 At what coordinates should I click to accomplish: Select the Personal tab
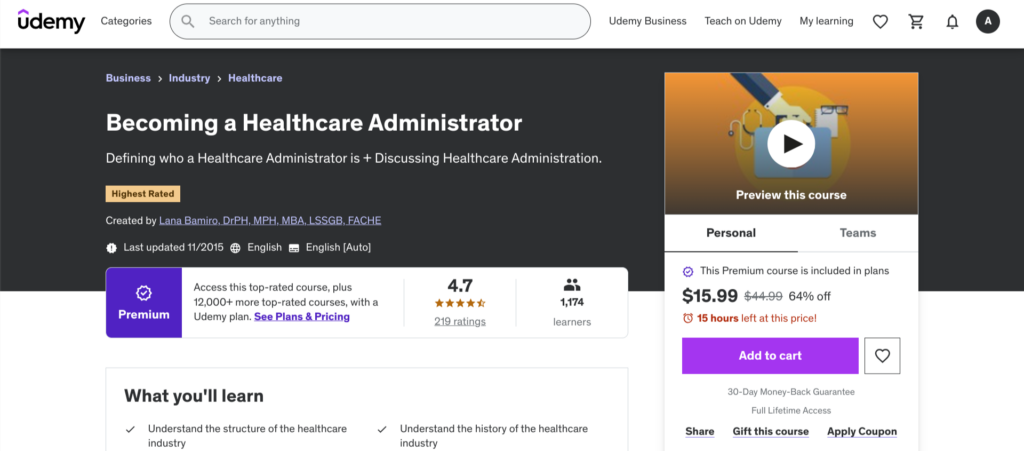click(731, 233)
